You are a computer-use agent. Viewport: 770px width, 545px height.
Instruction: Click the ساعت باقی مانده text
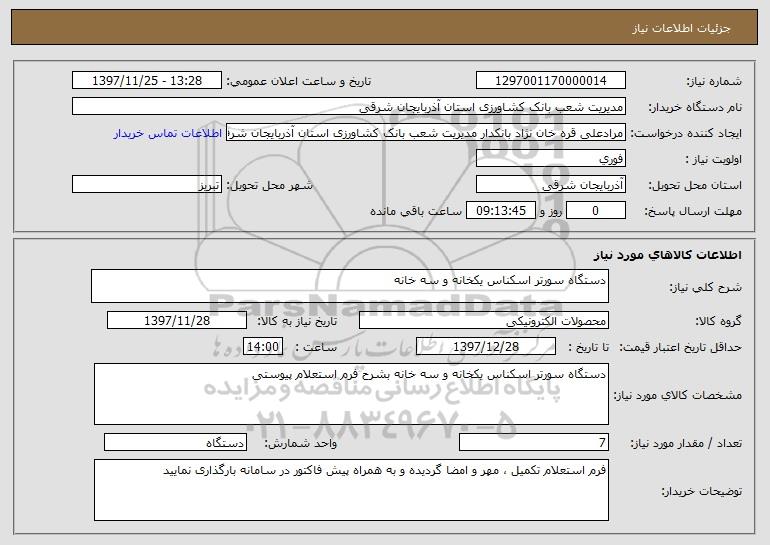pyautogui.click(x=416, y=211)
